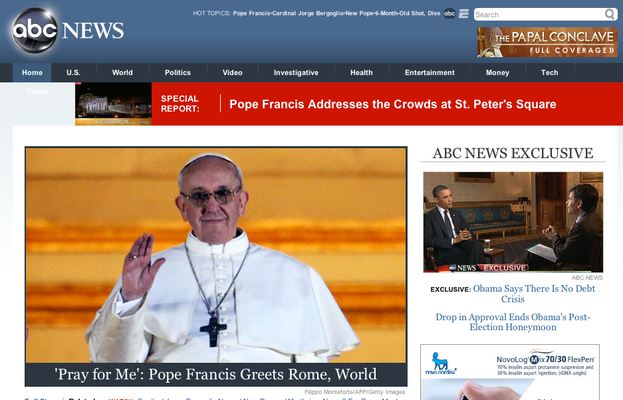The image size is (623, 400).
Task: Open the Politics section
Action: (178, 73)
